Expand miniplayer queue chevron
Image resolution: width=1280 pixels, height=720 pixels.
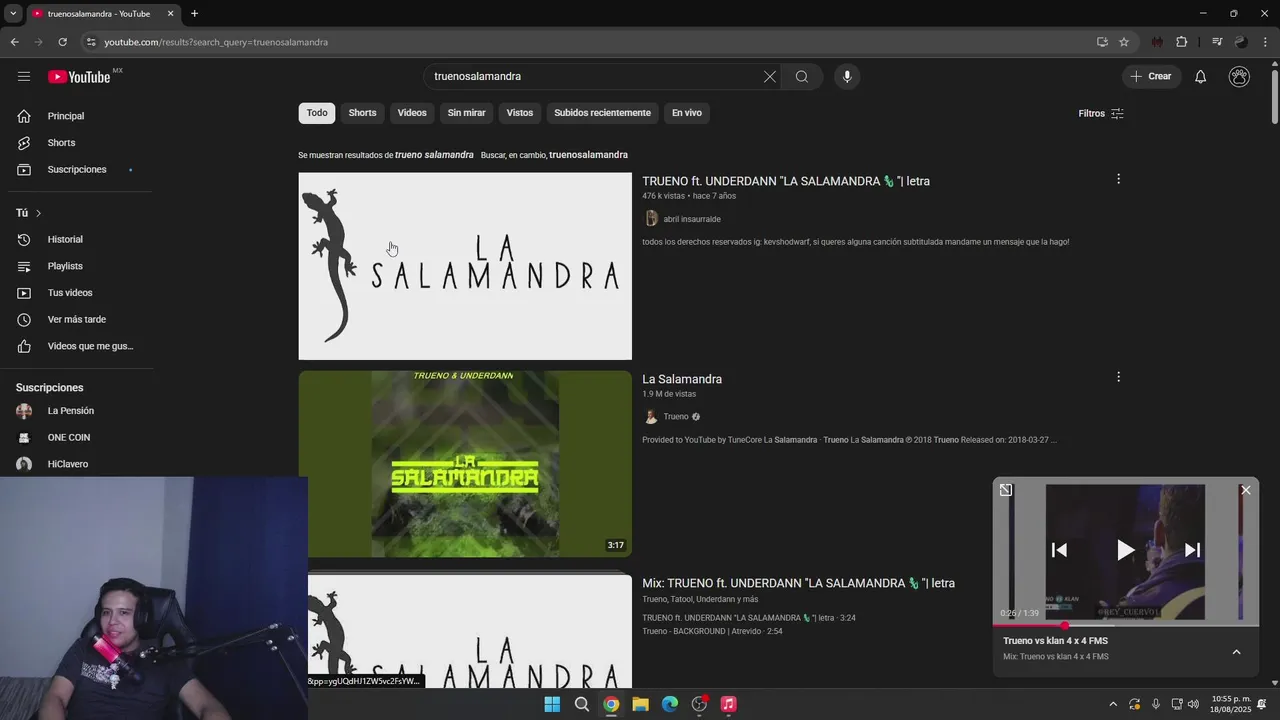[1236, 652]
